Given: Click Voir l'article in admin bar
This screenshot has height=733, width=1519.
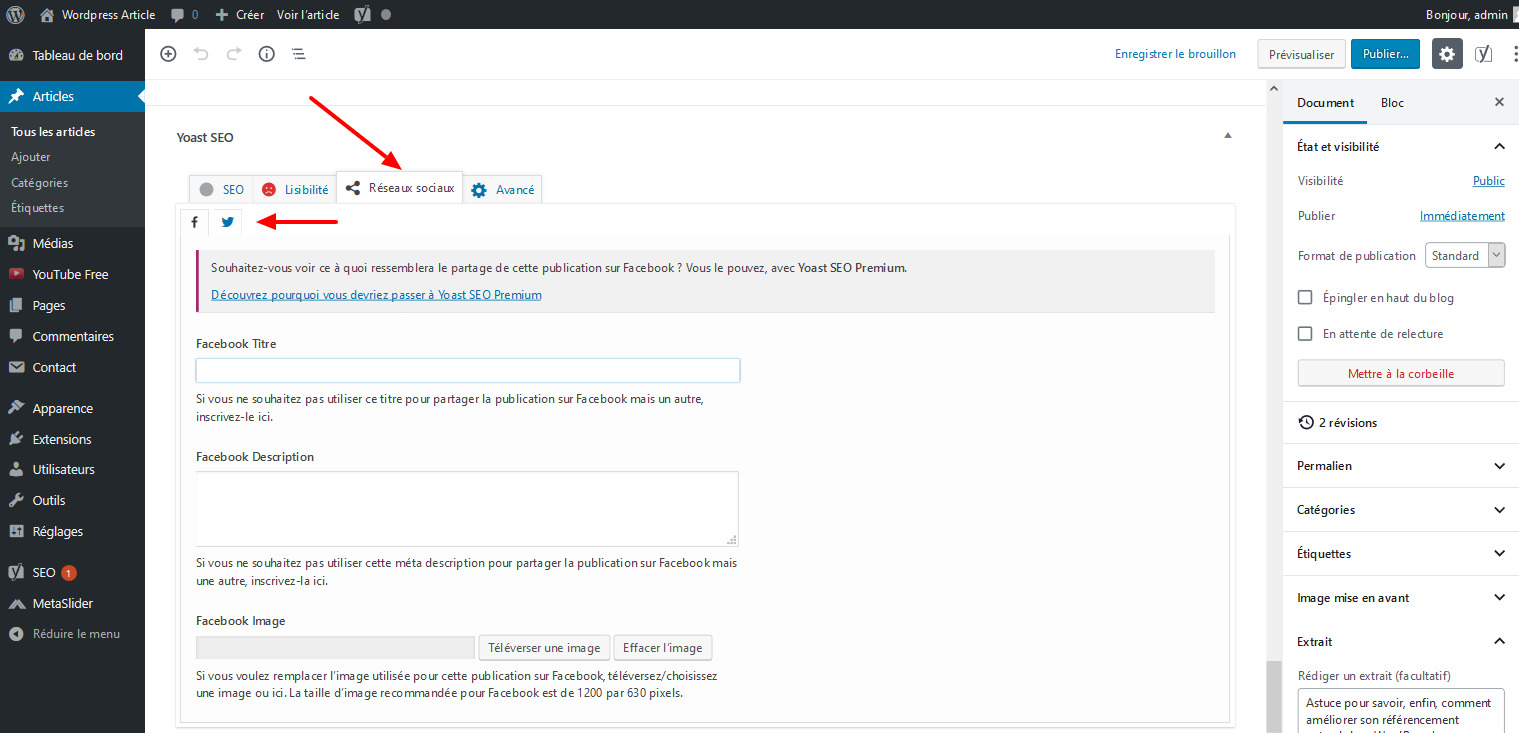Looking at the screenshot, I should [x=308, y=15].
